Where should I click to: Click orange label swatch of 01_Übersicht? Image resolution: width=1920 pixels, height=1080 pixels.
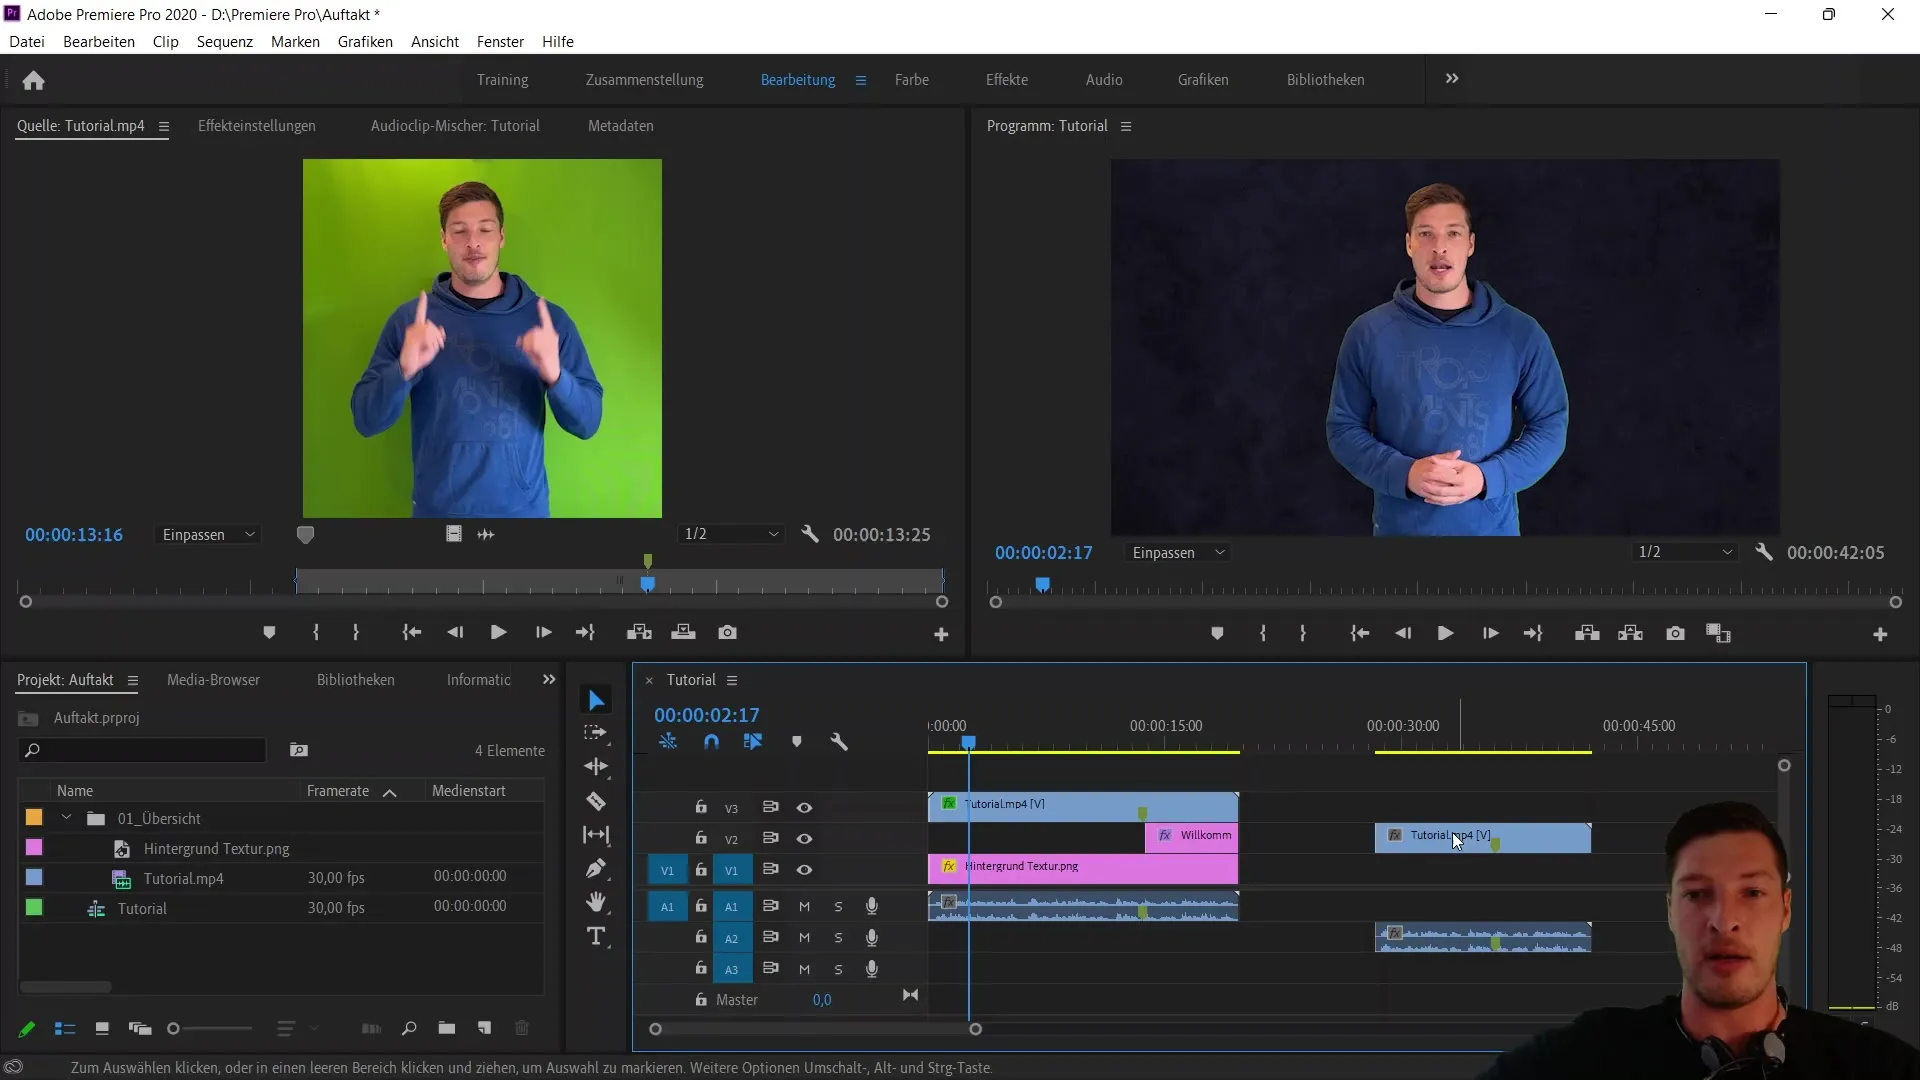(34, 817)
